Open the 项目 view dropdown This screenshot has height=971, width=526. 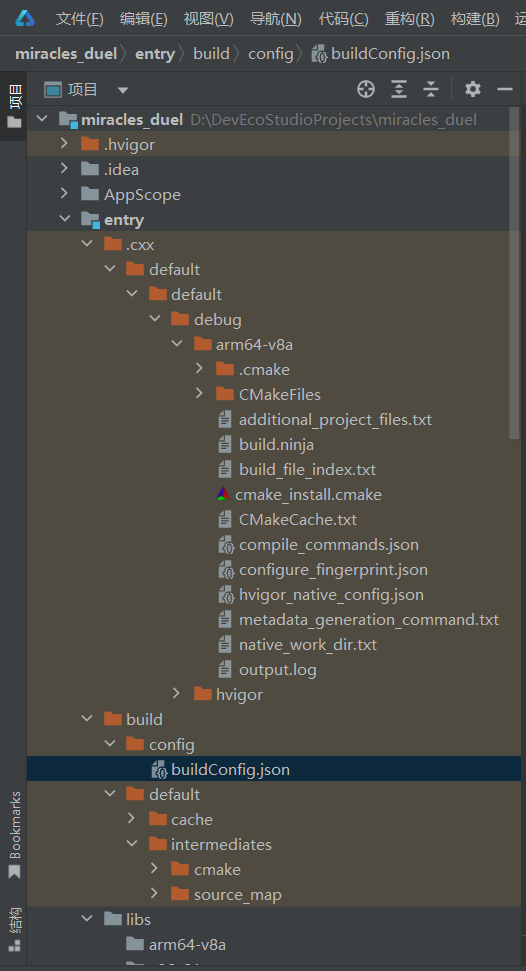point(123,90)
